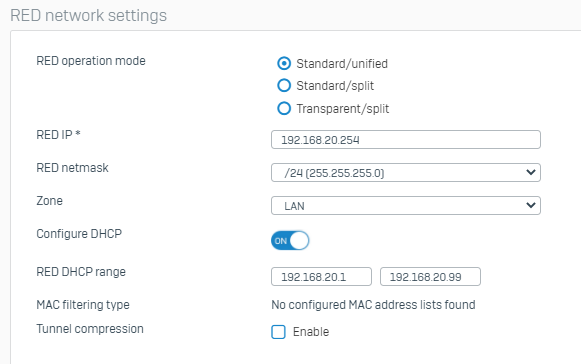Viewport: 581px width, 364px height.
Task: Click the Enable label for tunnel compression
Action: click(x=311, y=332)
